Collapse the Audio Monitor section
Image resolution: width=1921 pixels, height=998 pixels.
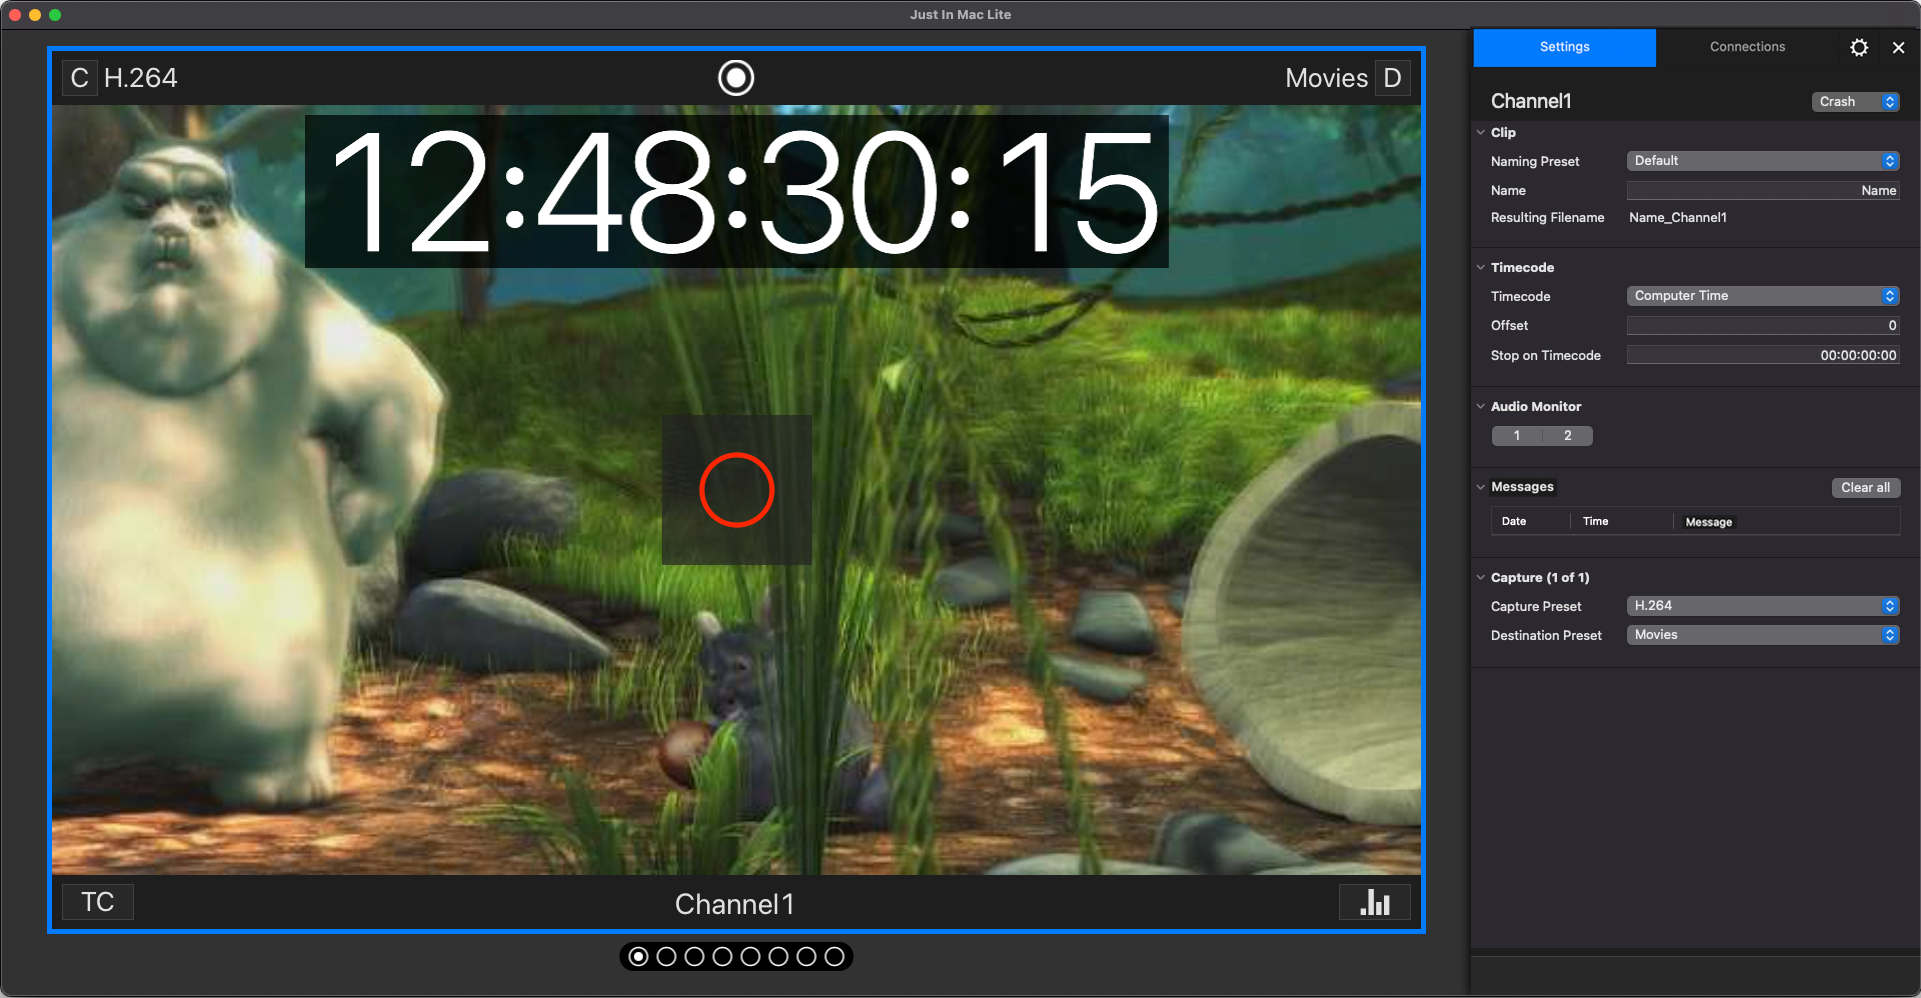(x=1481, y=406)
